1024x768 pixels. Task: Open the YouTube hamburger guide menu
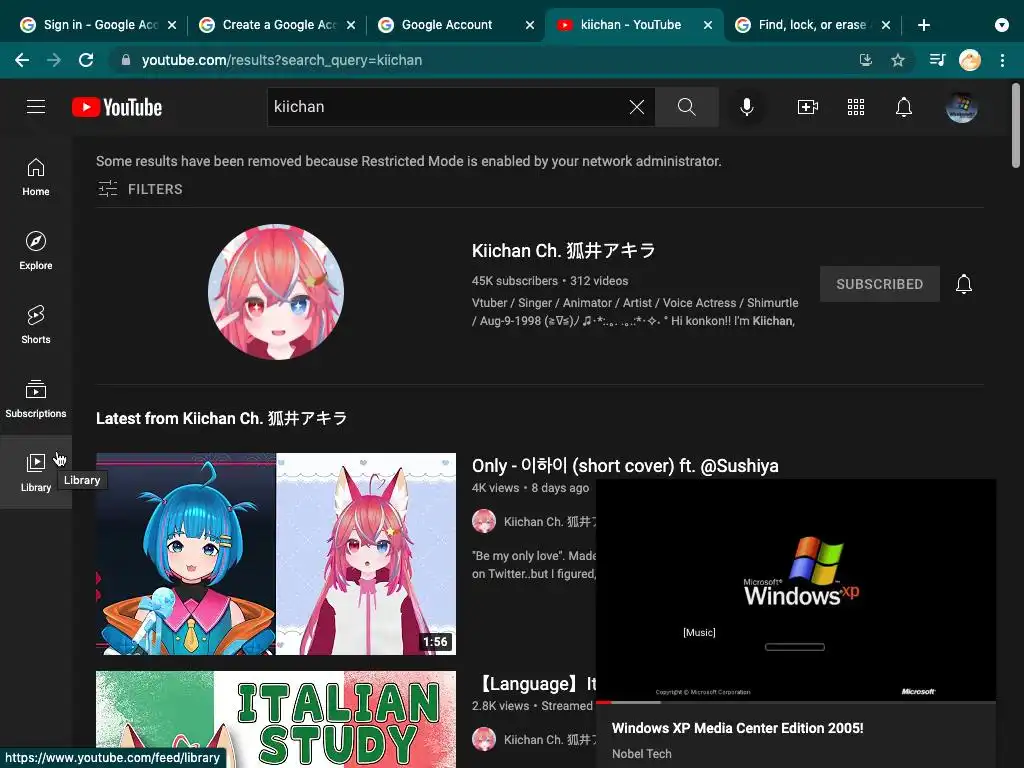(x=36, y=106)
